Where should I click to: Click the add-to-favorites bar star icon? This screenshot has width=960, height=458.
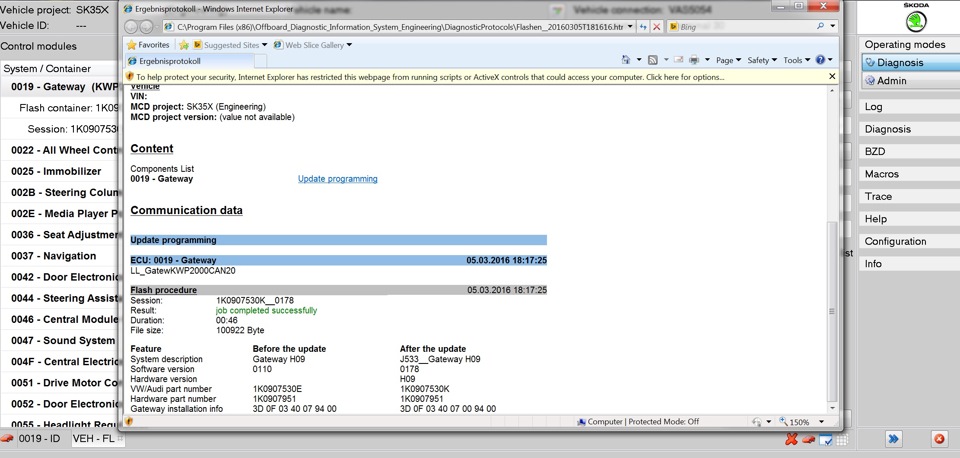click(x=184, y=45)
